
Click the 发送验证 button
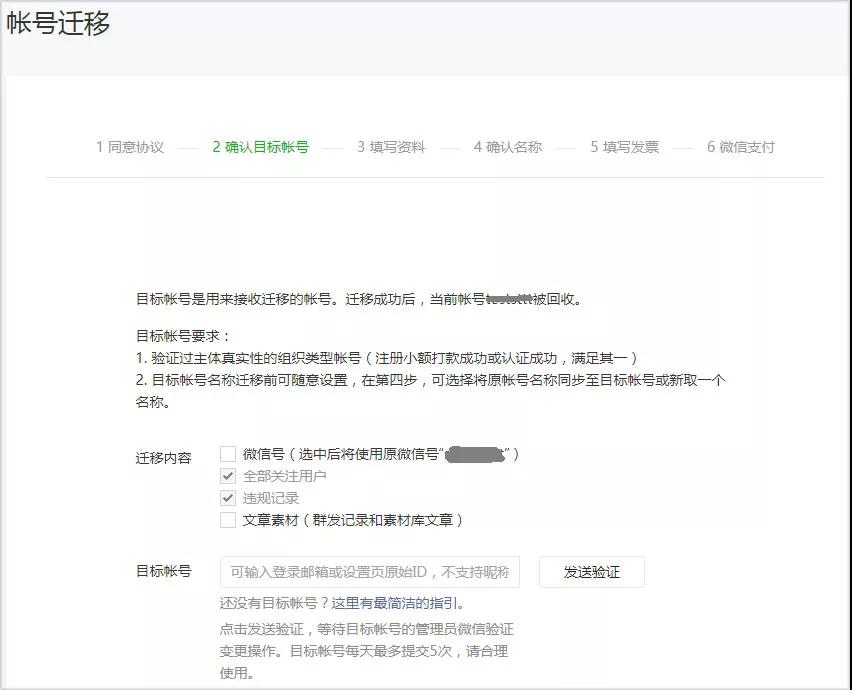[592, 572]
